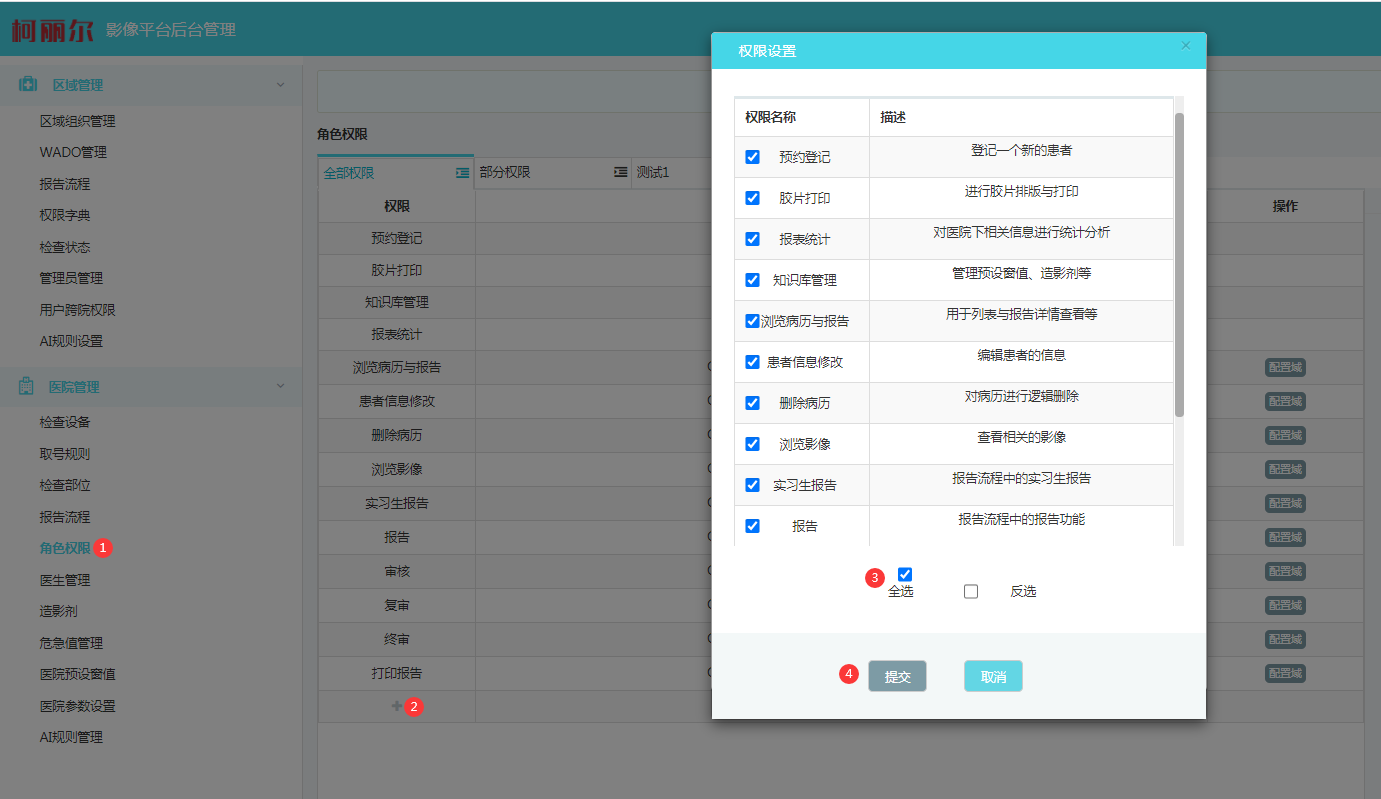Click the list icon on 部分权限 tab

tap(620, 172)
